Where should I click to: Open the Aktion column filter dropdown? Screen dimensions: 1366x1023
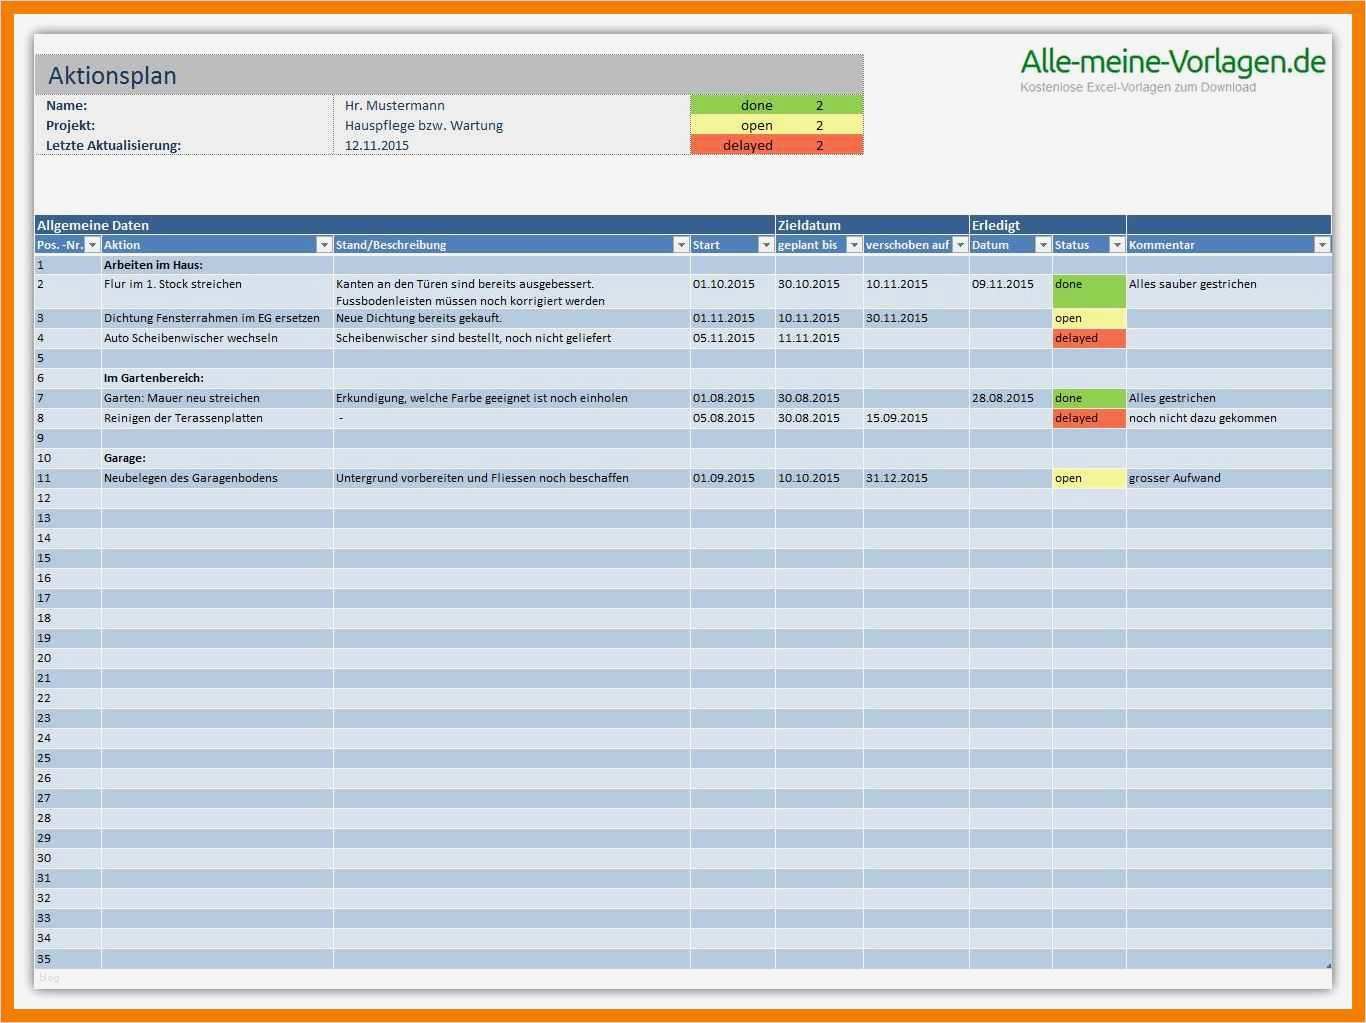click(x=324, y=245)
